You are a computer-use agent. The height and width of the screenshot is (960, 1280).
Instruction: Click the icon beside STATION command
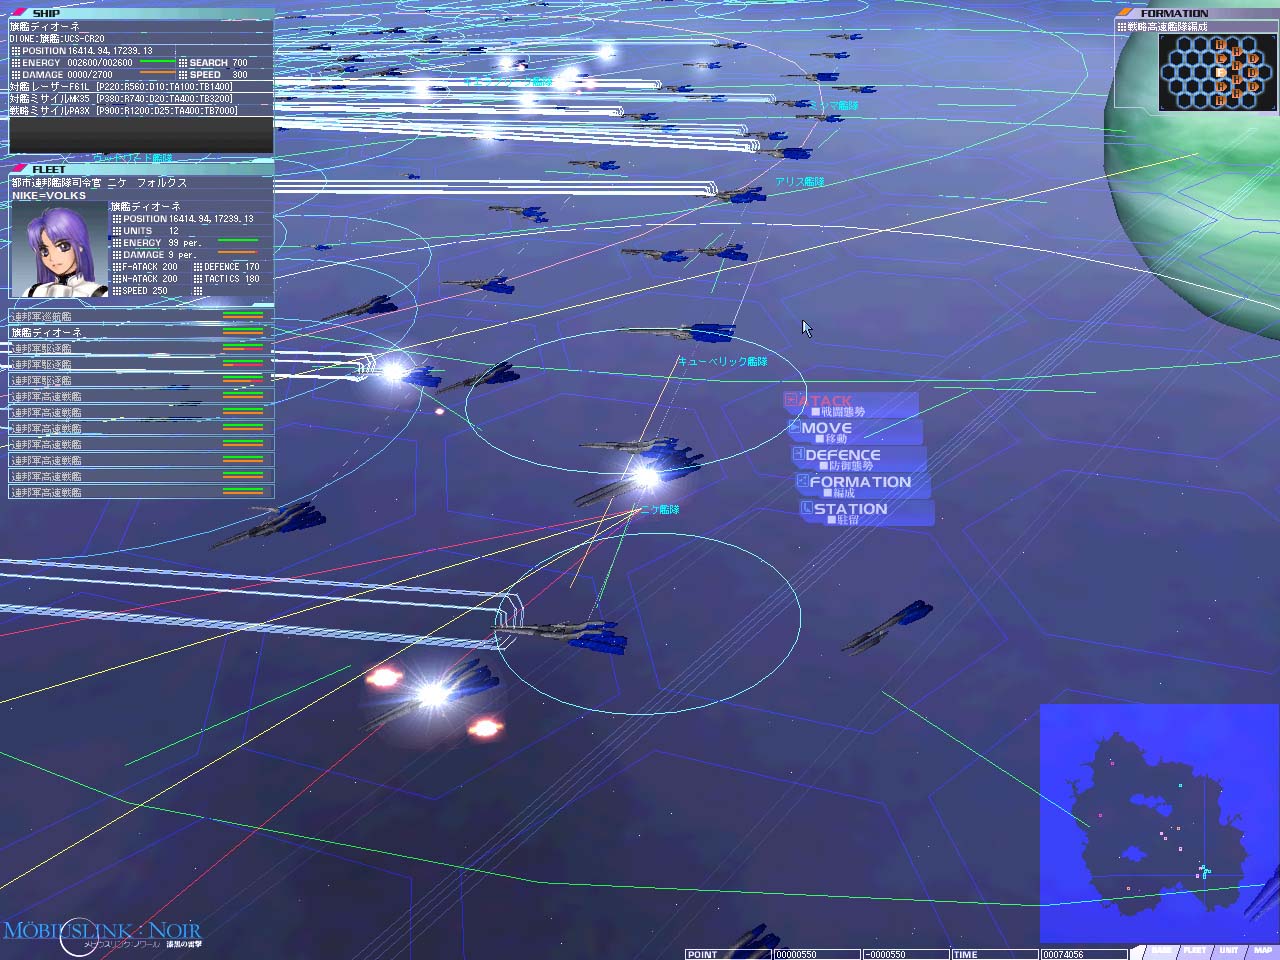[807, 508]
